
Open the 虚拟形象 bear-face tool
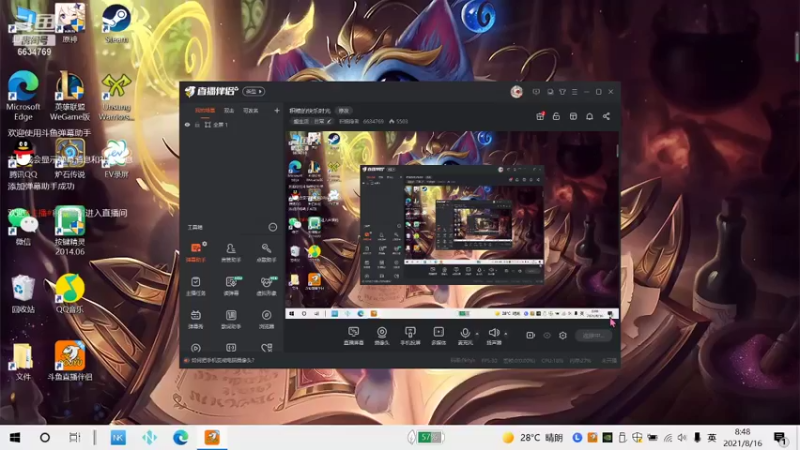pyautogui.click(x=266, y=286)
